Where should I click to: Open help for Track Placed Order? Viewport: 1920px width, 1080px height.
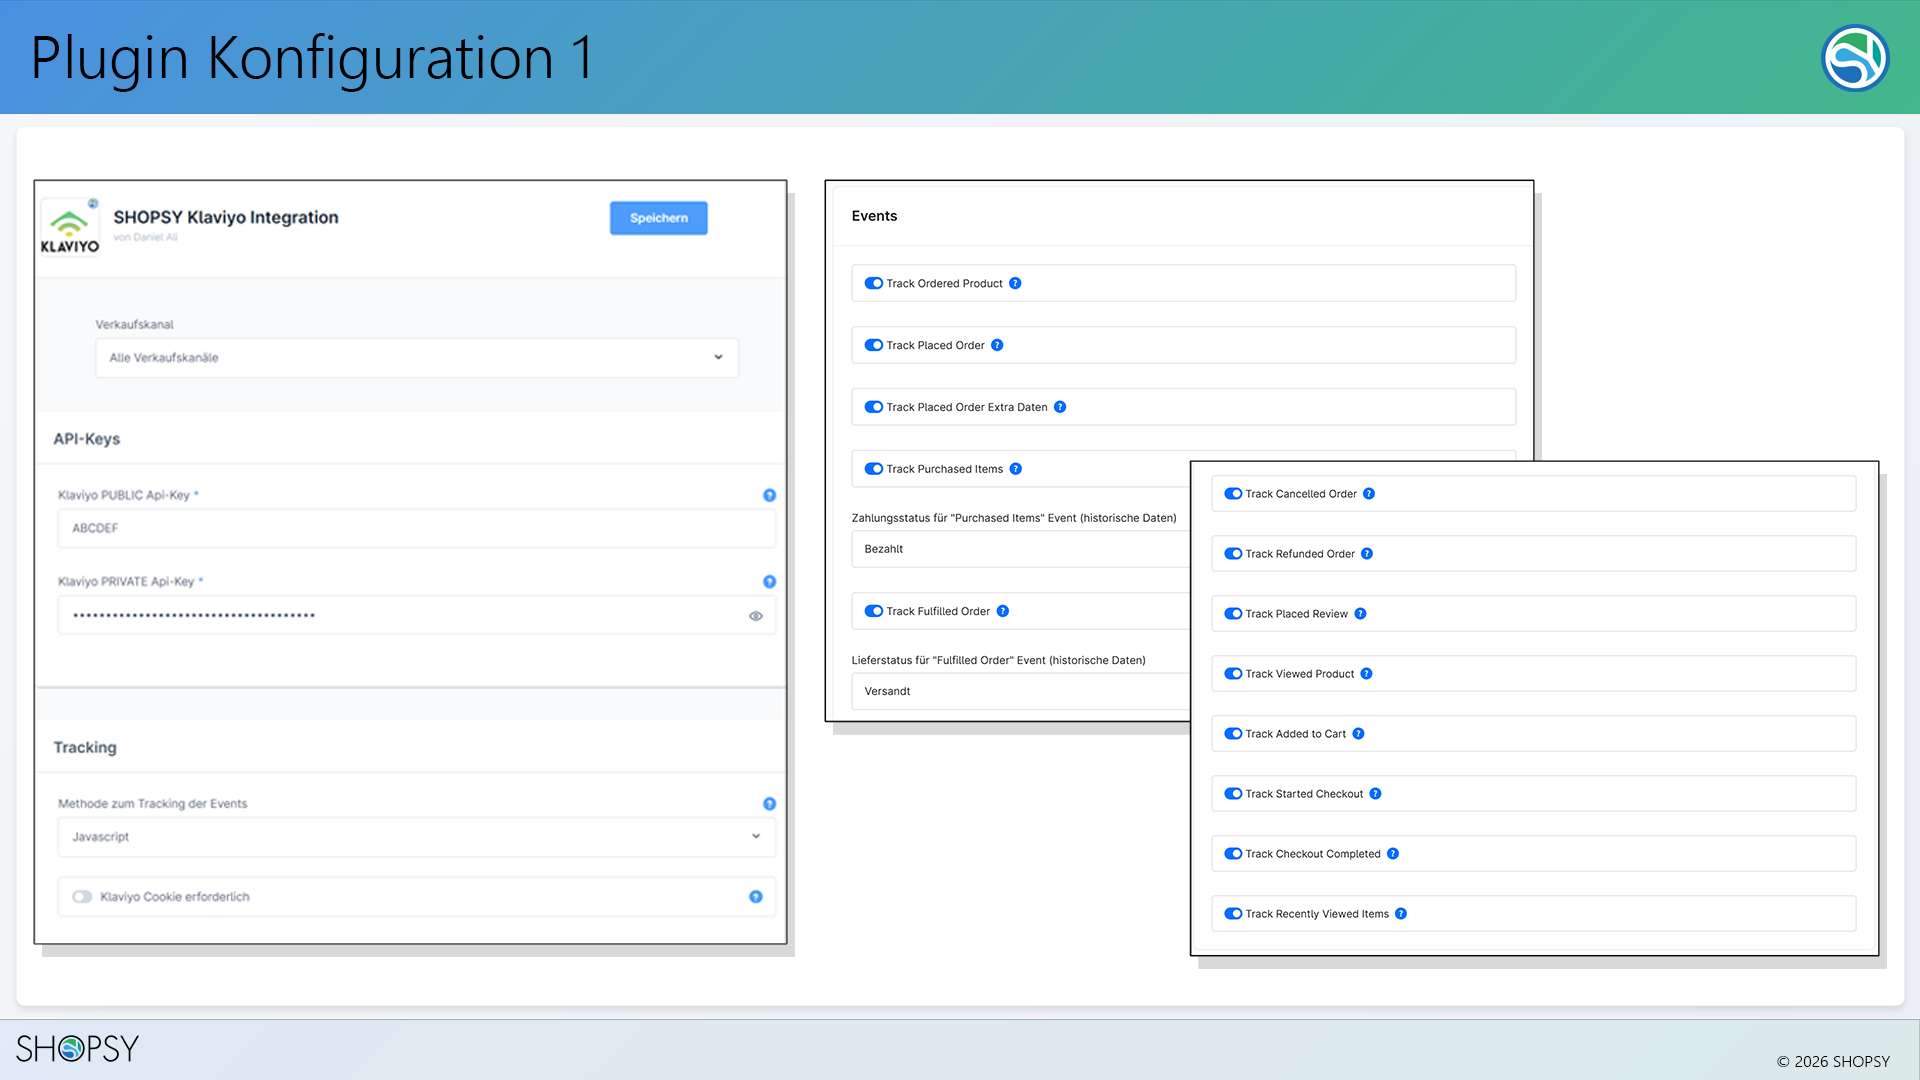point(997,345)
